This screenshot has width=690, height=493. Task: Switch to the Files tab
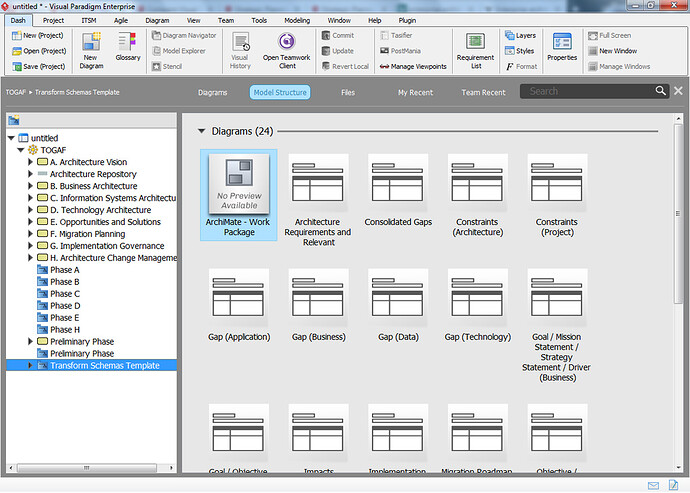pyautogui.click(x=348, y=92)
